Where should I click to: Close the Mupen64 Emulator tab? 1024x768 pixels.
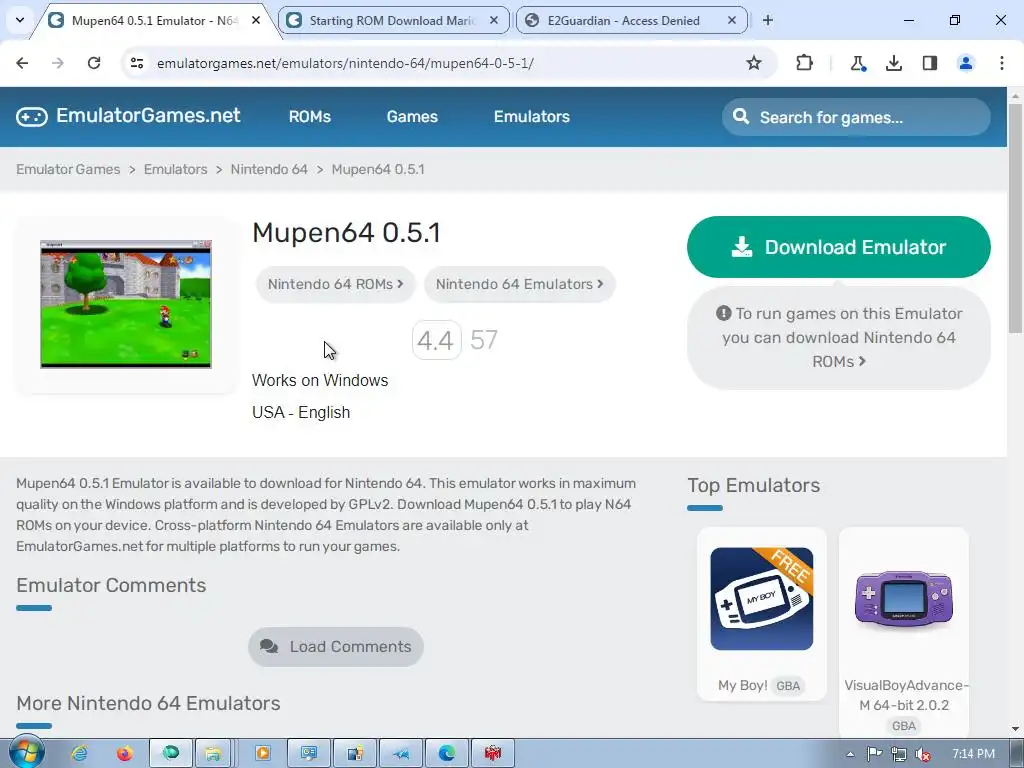(256, 20)
